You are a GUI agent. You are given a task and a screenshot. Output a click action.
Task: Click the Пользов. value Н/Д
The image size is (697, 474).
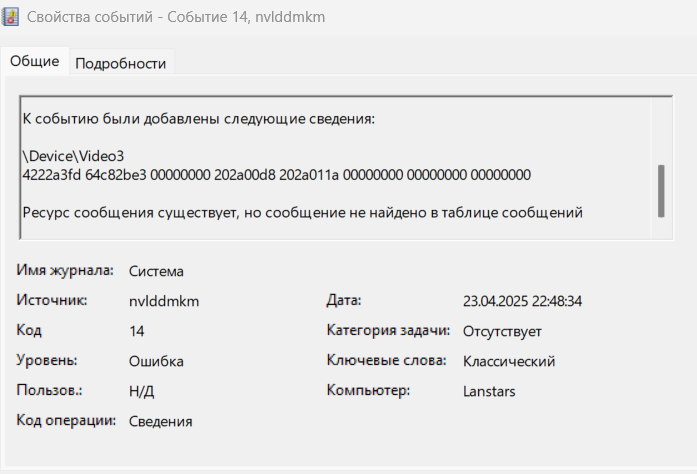141,391
